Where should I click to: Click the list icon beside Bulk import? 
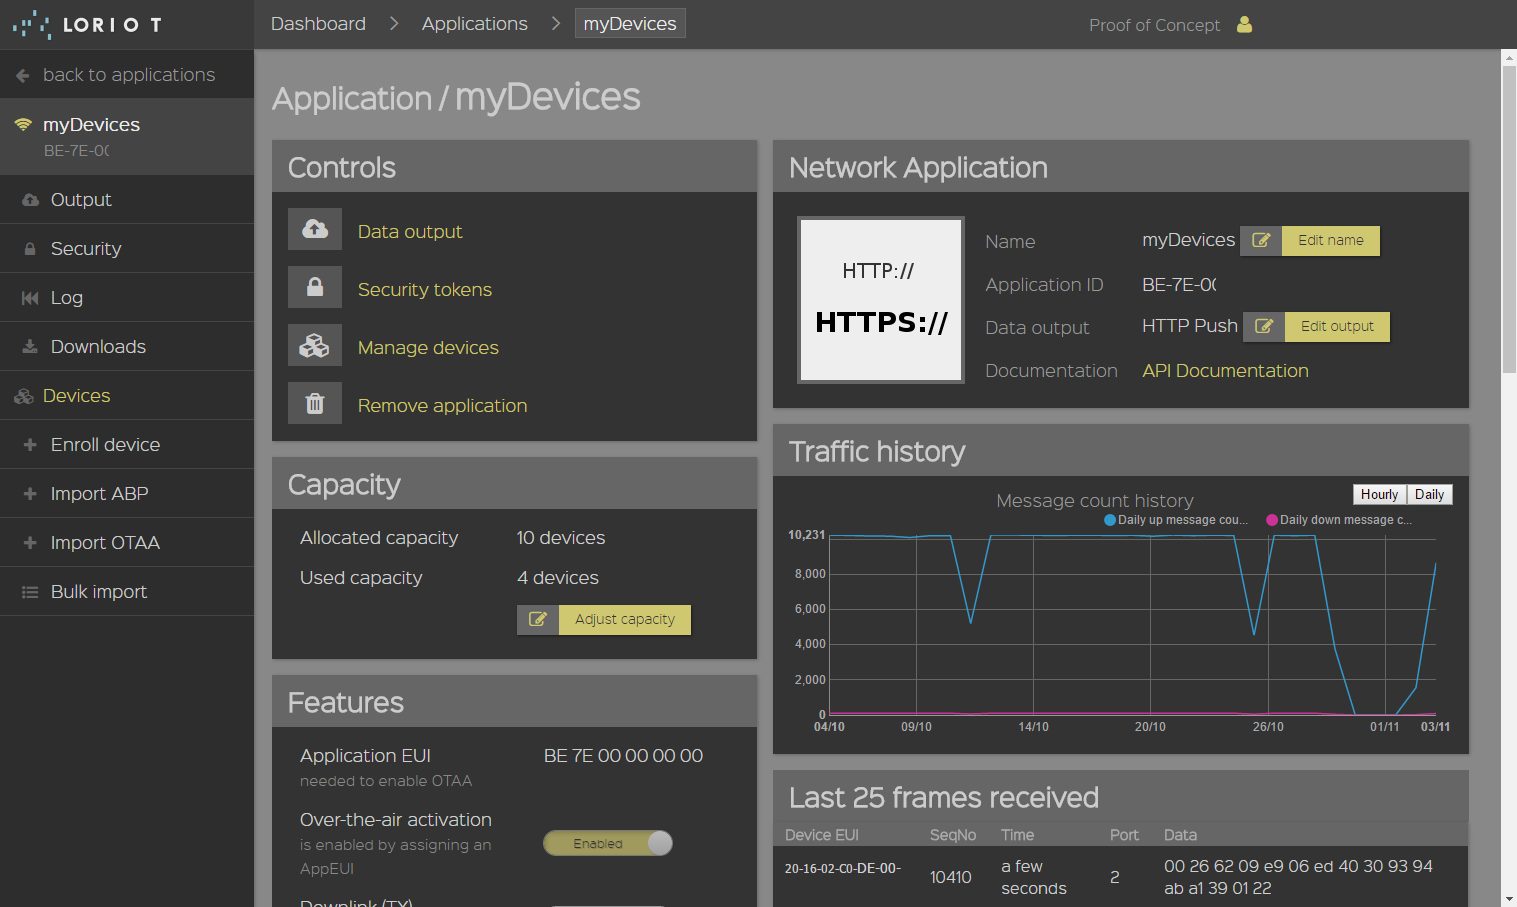pos(30,592)
